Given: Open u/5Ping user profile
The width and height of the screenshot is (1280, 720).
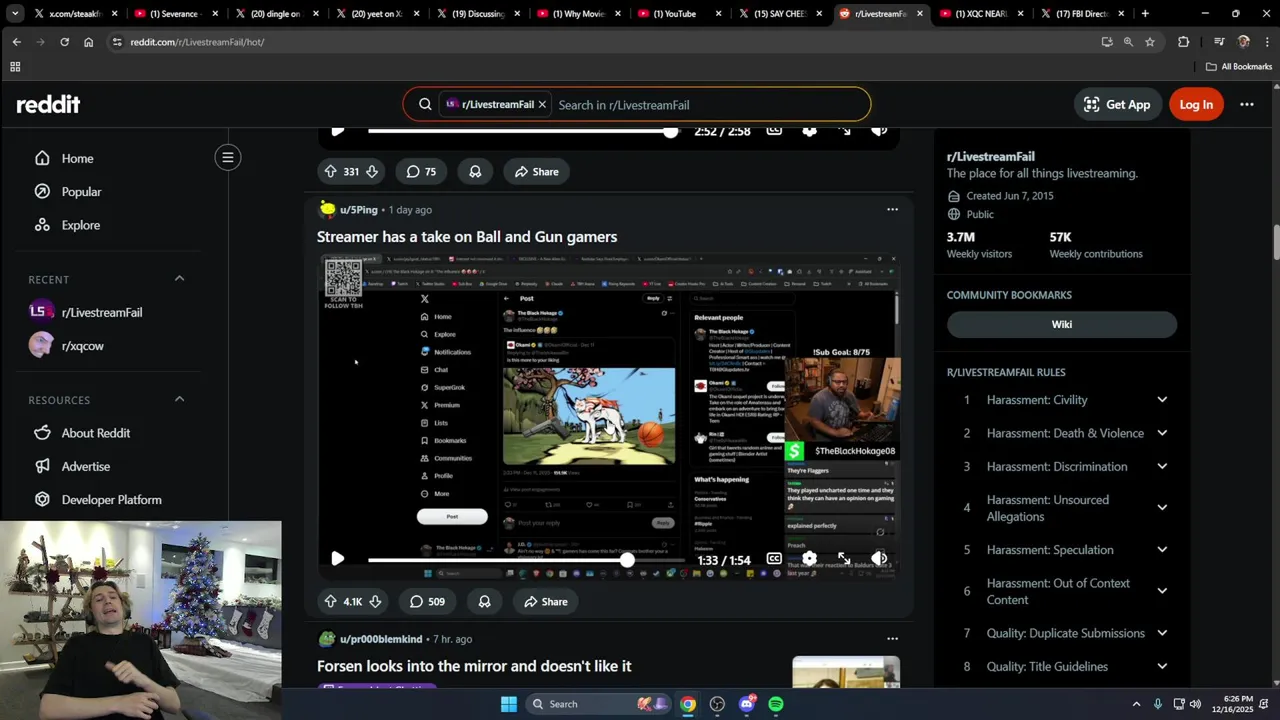Looking at the screenshot, I should click(359, 210).
